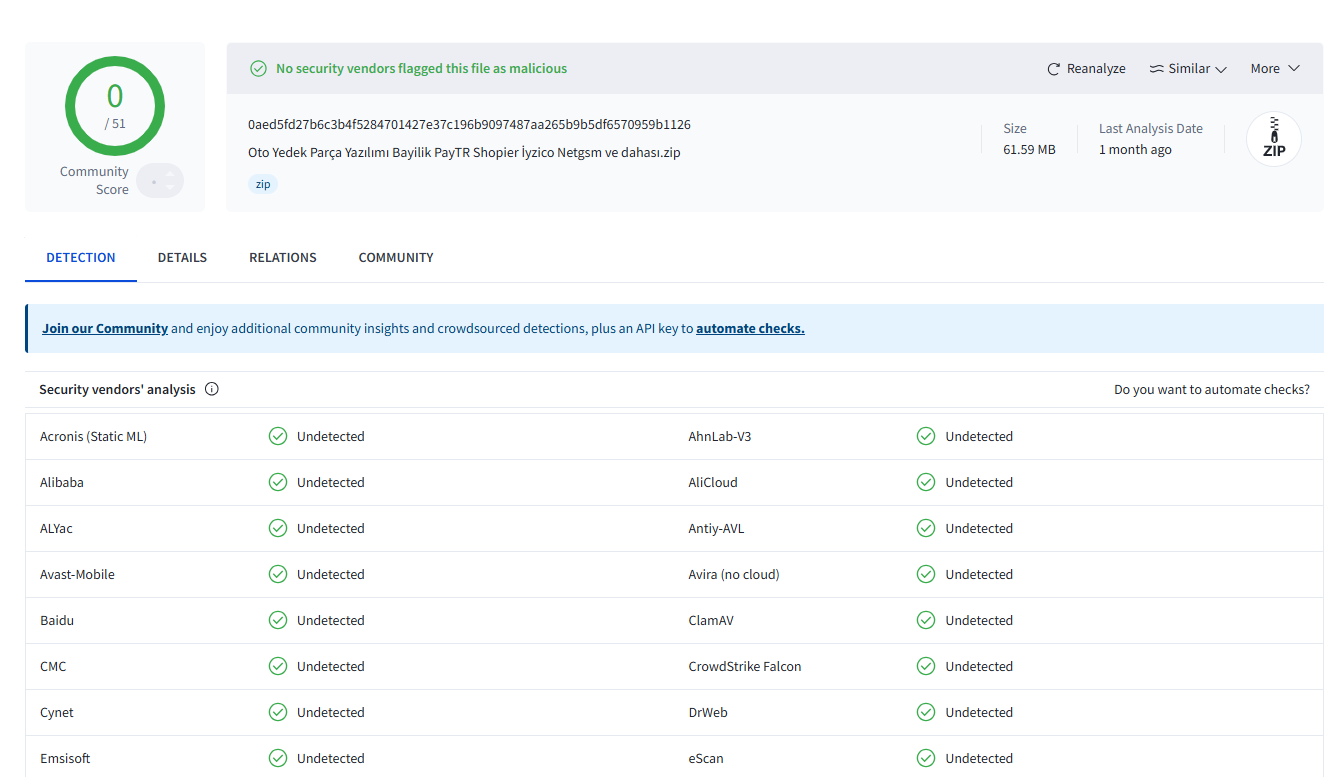Click the Join our Community link
The width and height of the screenshot is (1343, 777).
pos(105,328)
